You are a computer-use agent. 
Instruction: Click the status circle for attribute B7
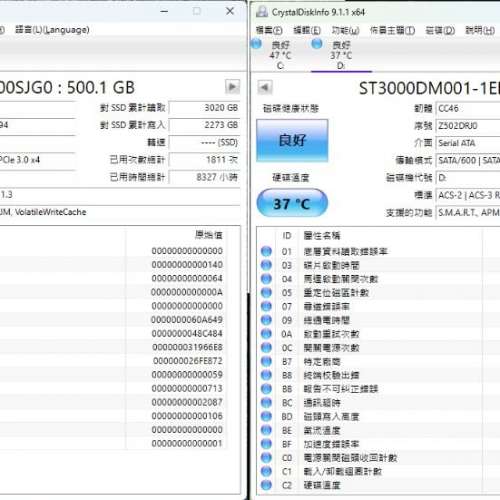(266, 361)
